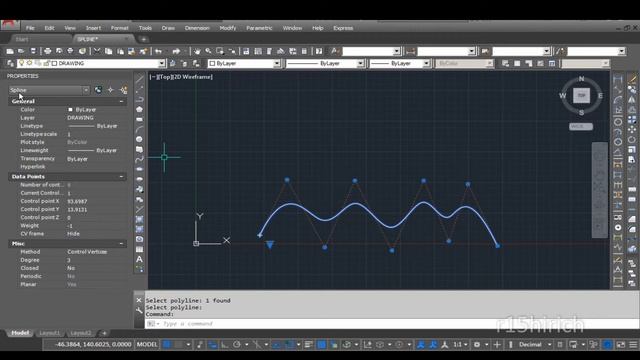
Task: Click the Undo arrow icon
Action: click(x=158, y=51)
